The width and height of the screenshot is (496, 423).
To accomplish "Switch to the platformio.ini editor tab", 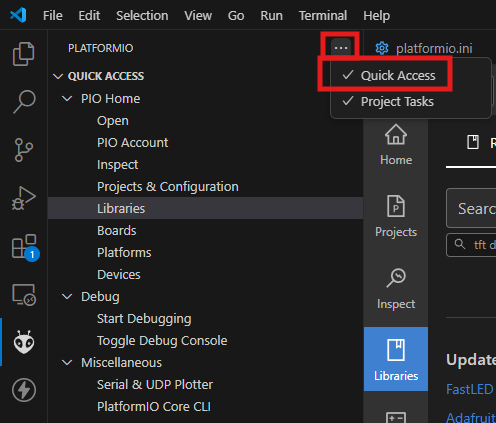I will pyautogui.click(x=424, y=48).
